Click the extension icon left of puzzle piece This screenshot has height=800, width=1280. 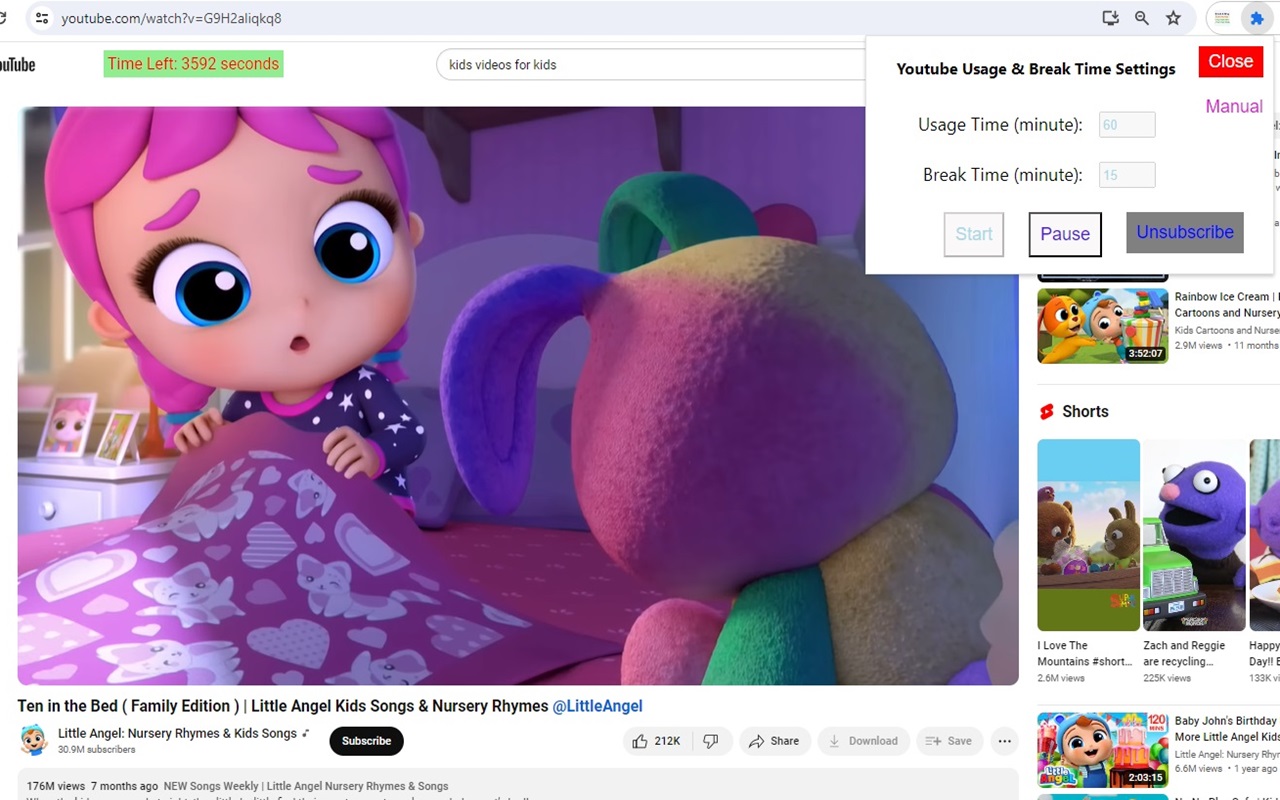1222,18
